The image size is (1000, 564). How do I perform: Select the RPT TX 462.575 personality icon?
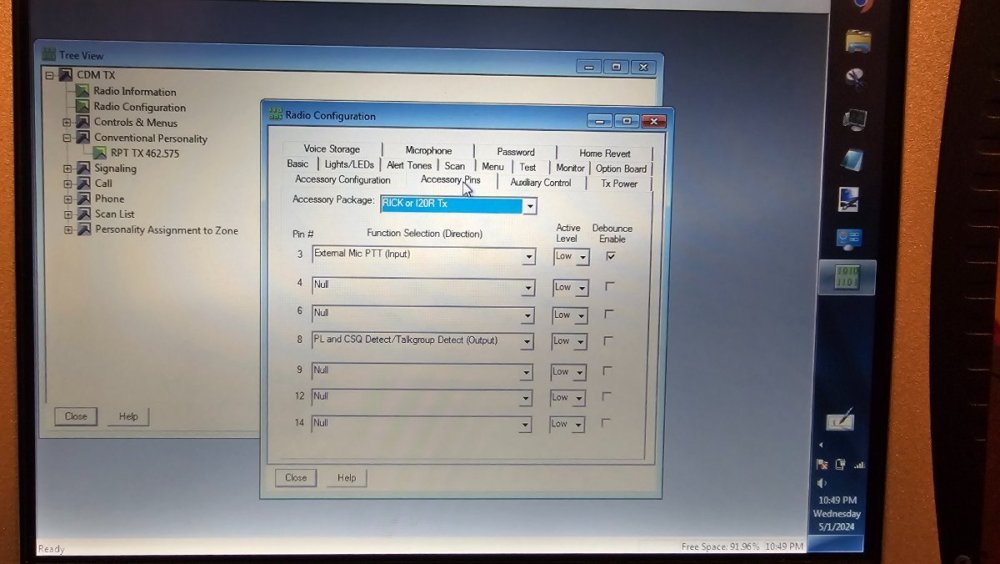pyautogui.click(x=99, y=153)
